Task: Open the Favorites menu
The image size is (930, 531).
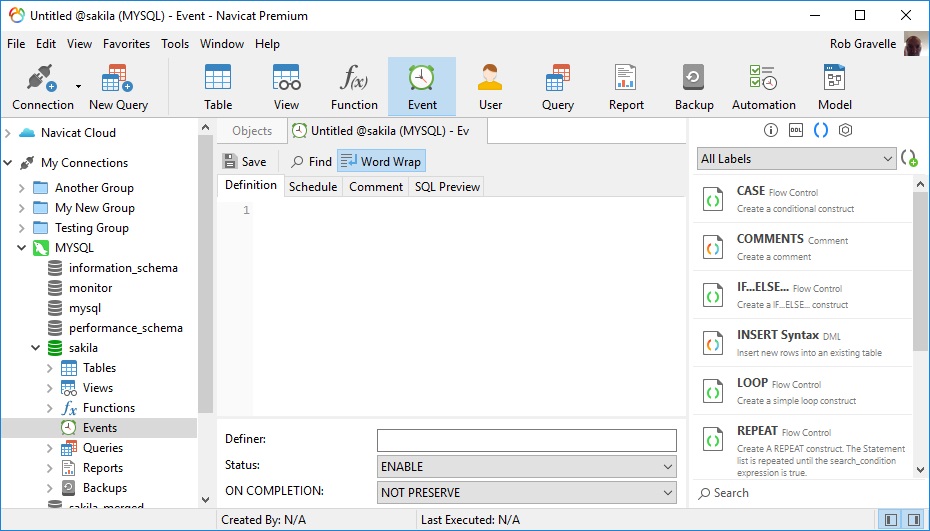Action: pyautogui.click(x=126, y=44)
